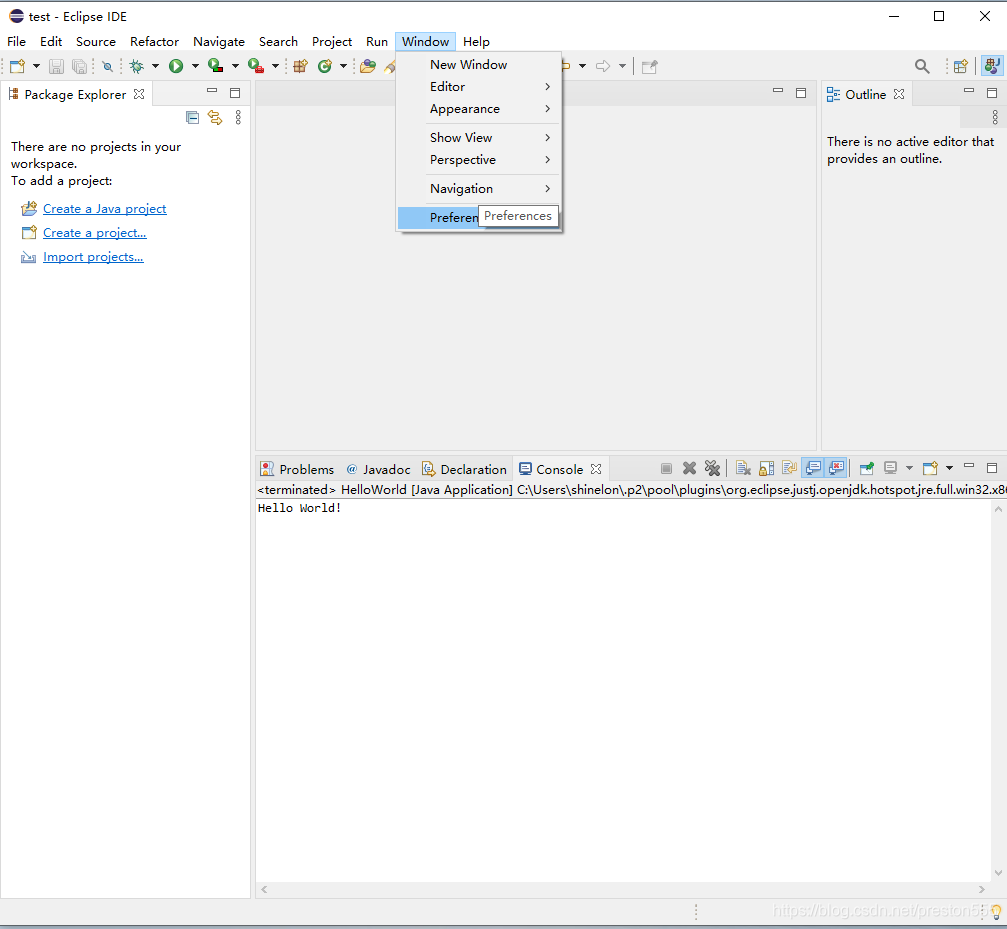Minimize the Package Explorer panel
Viewport: 1007px width, 929px height.
pyautogui.click(x=212, y=91)
